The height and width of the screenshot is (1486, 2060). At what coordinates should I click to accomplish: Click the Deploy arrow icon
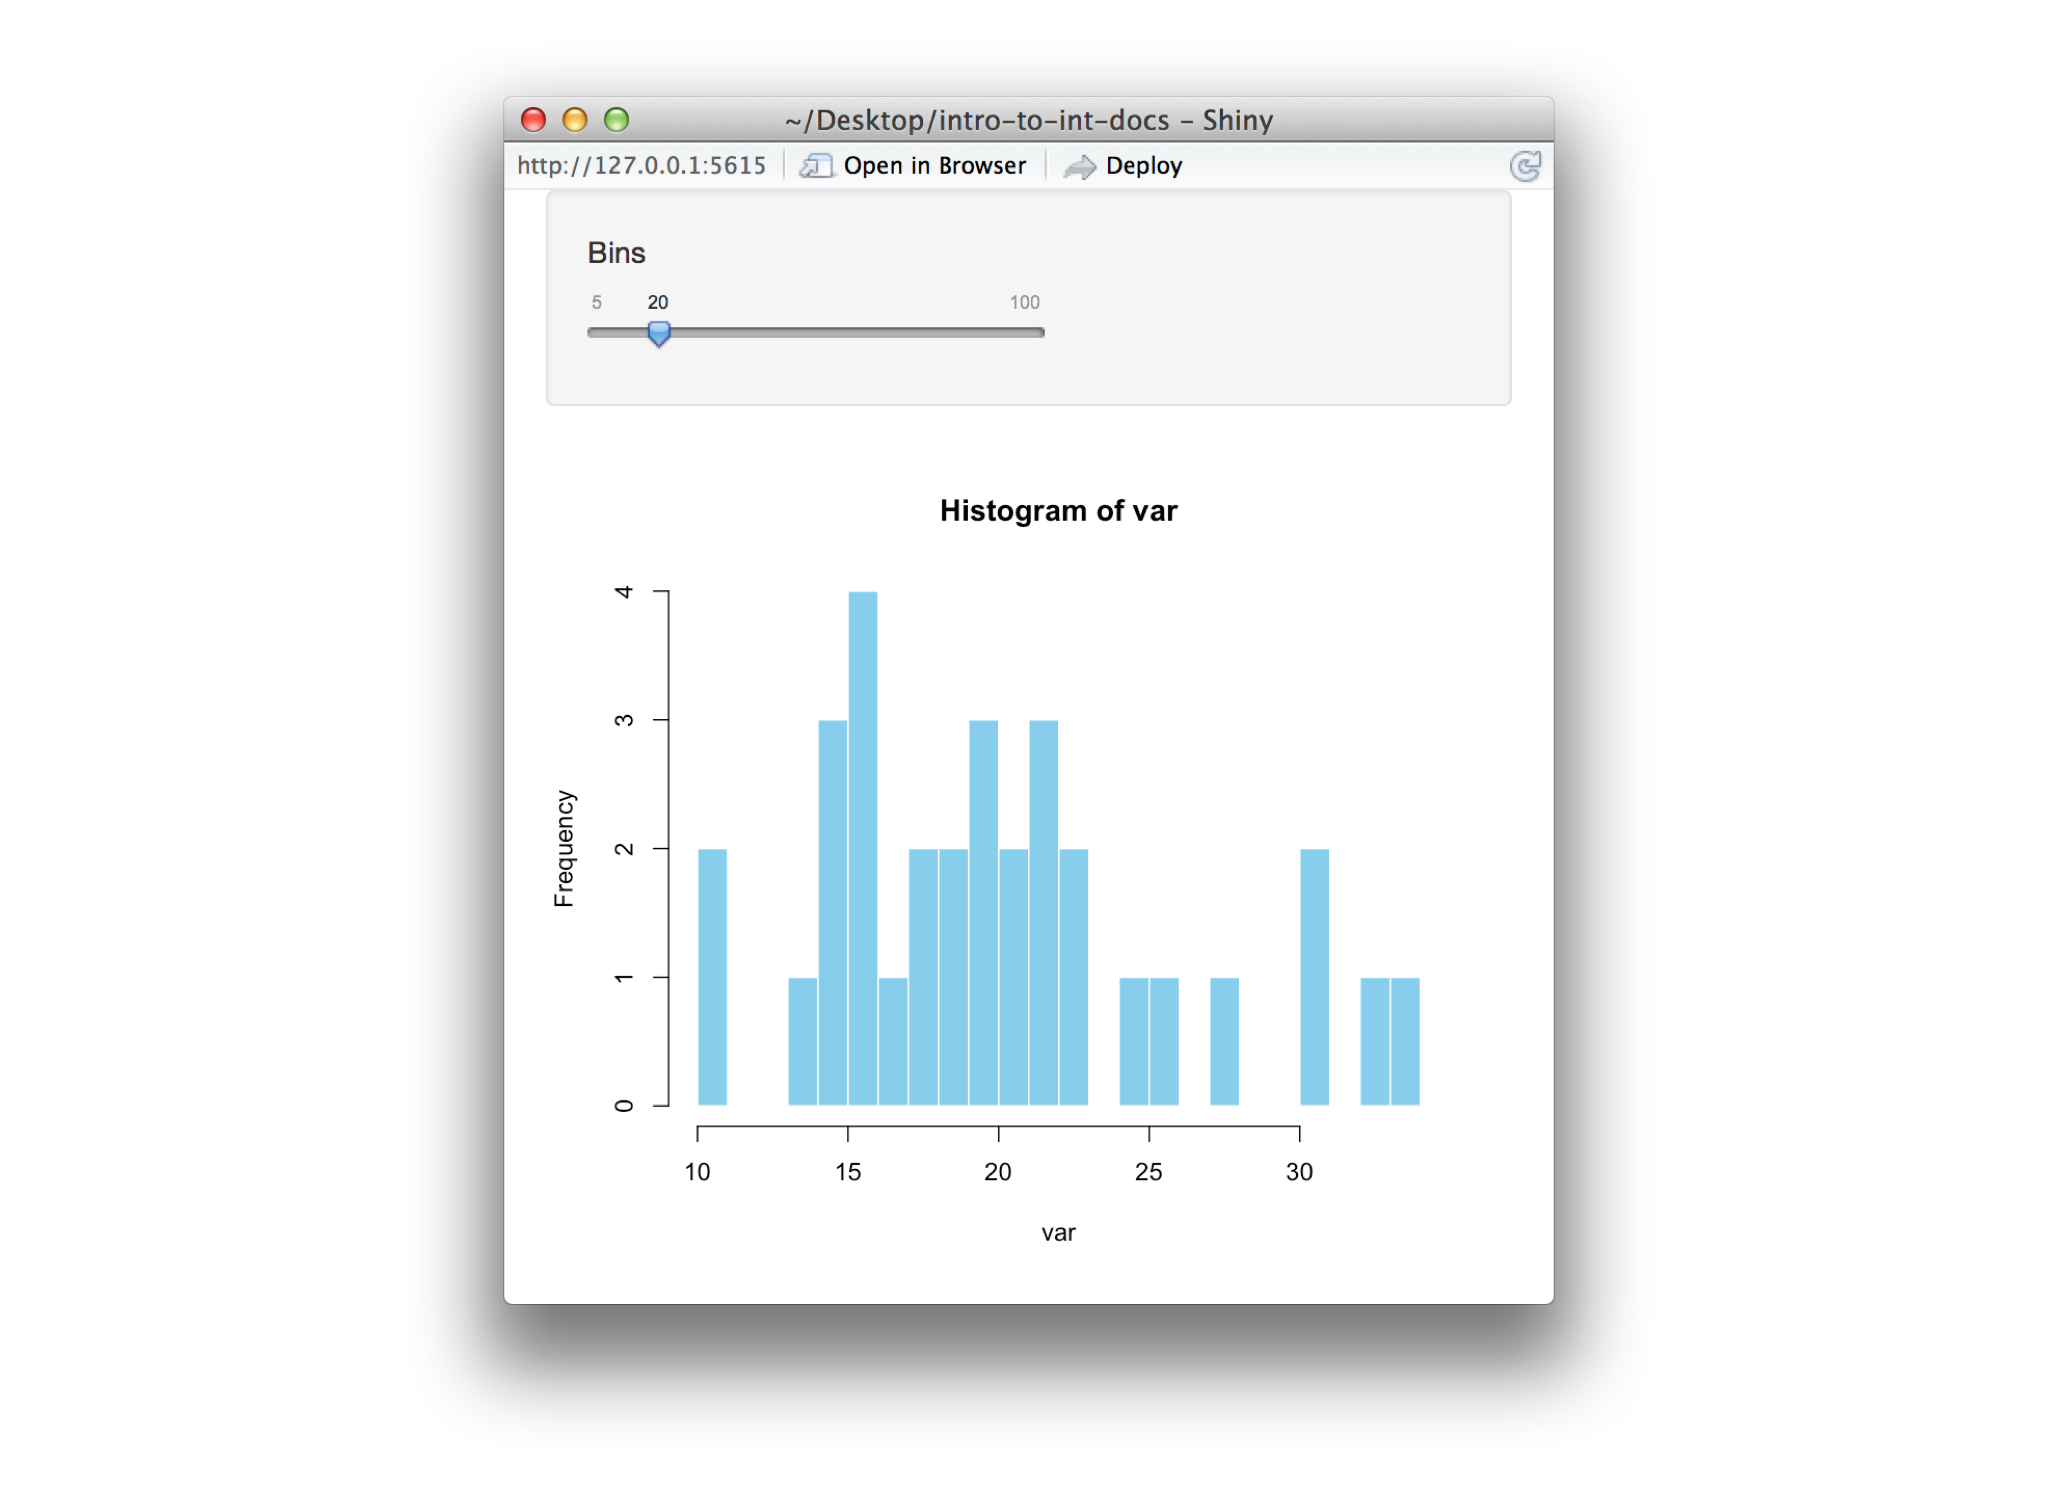(1081, 165)
